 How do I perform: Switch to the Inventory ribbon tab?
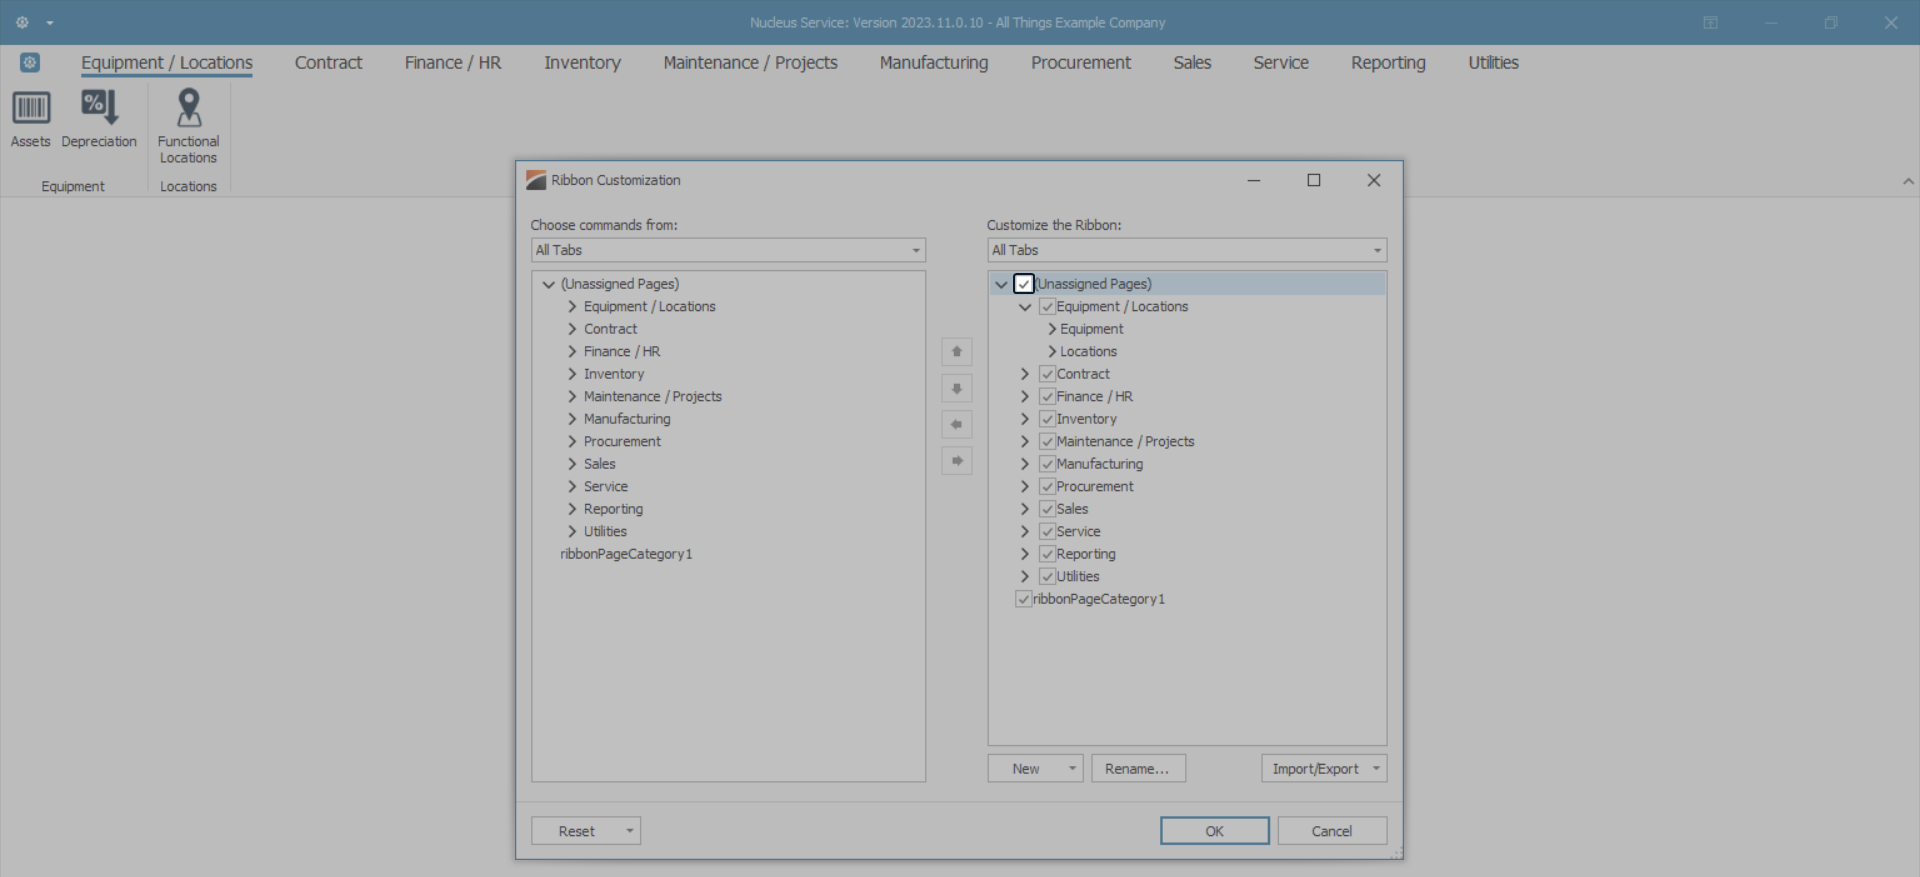(582, 63)
